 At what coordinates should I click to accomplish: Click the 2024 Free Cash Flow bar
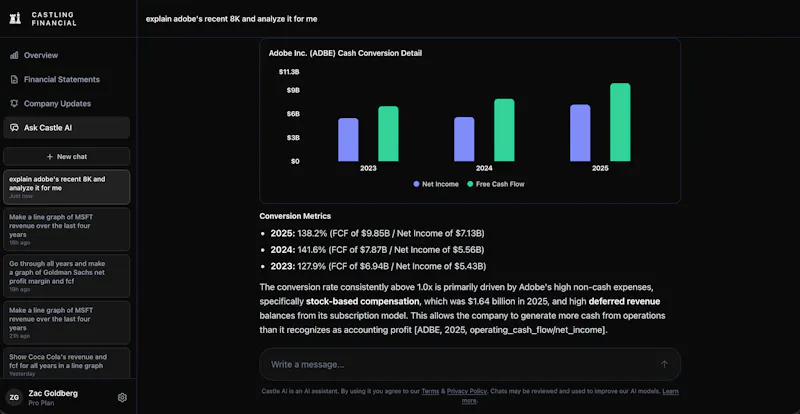(x=504, y=130)
